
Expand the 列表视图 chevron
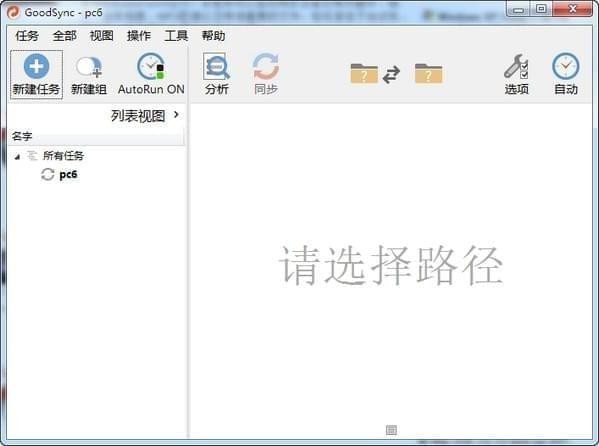pyautogui.click(x=176, y=114)
